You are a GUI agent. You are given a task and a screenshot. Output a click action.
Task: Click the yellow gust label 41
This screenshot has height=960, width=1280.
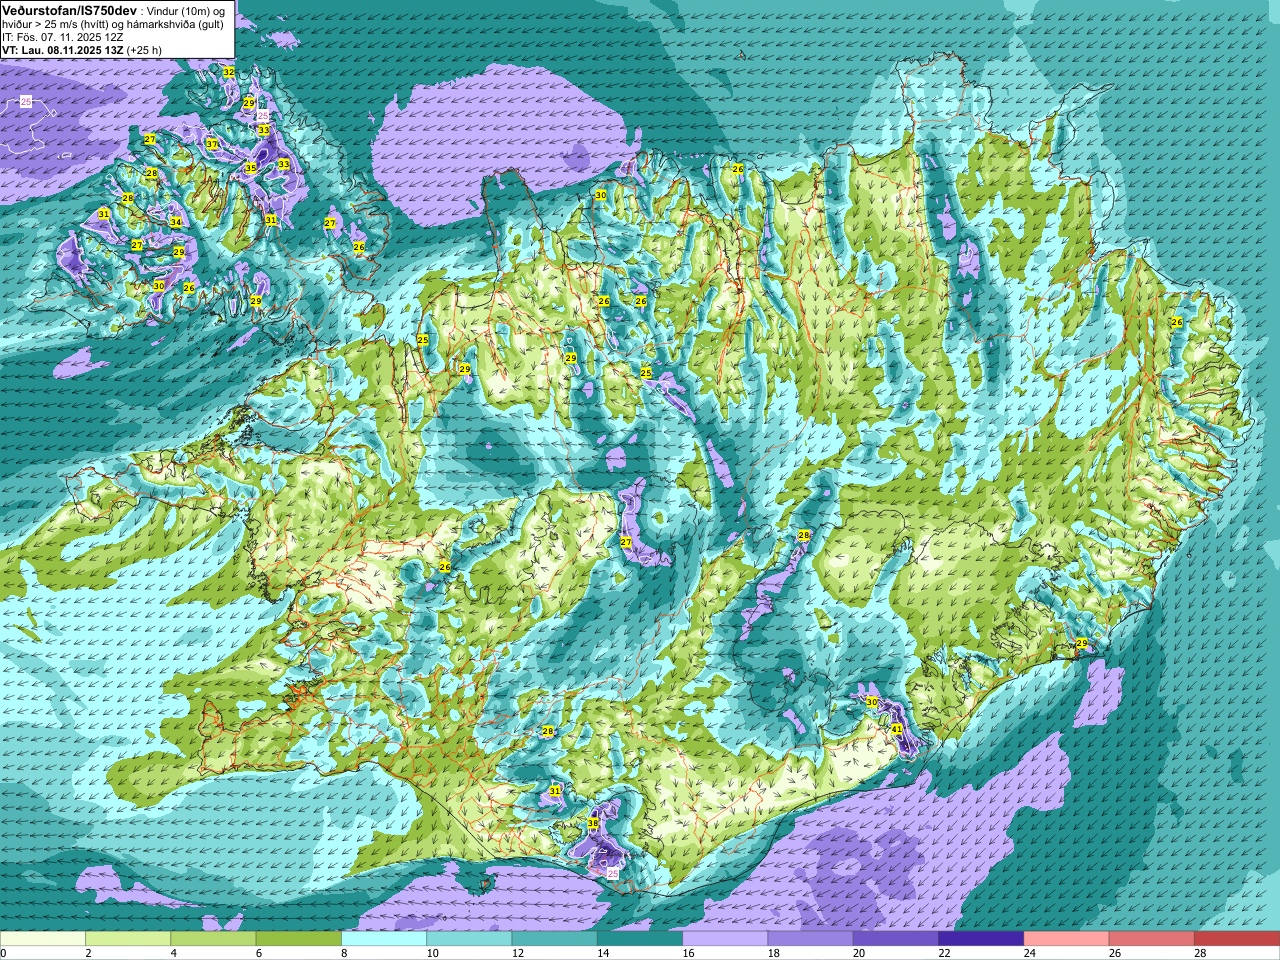[896, 729]
